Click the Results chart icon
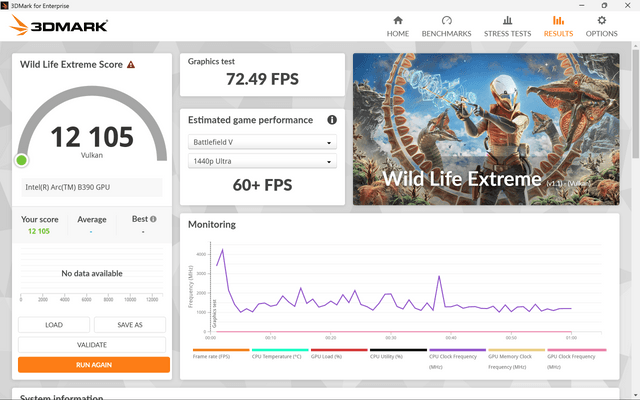The height and width of the screenshot is (400, 640). 558,20
